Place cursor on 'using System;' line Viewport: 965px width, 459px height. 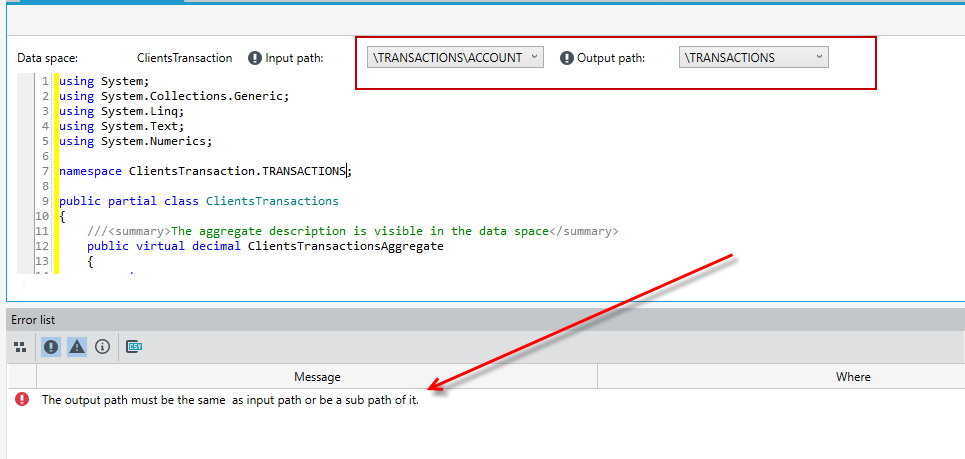click(104, 81)
